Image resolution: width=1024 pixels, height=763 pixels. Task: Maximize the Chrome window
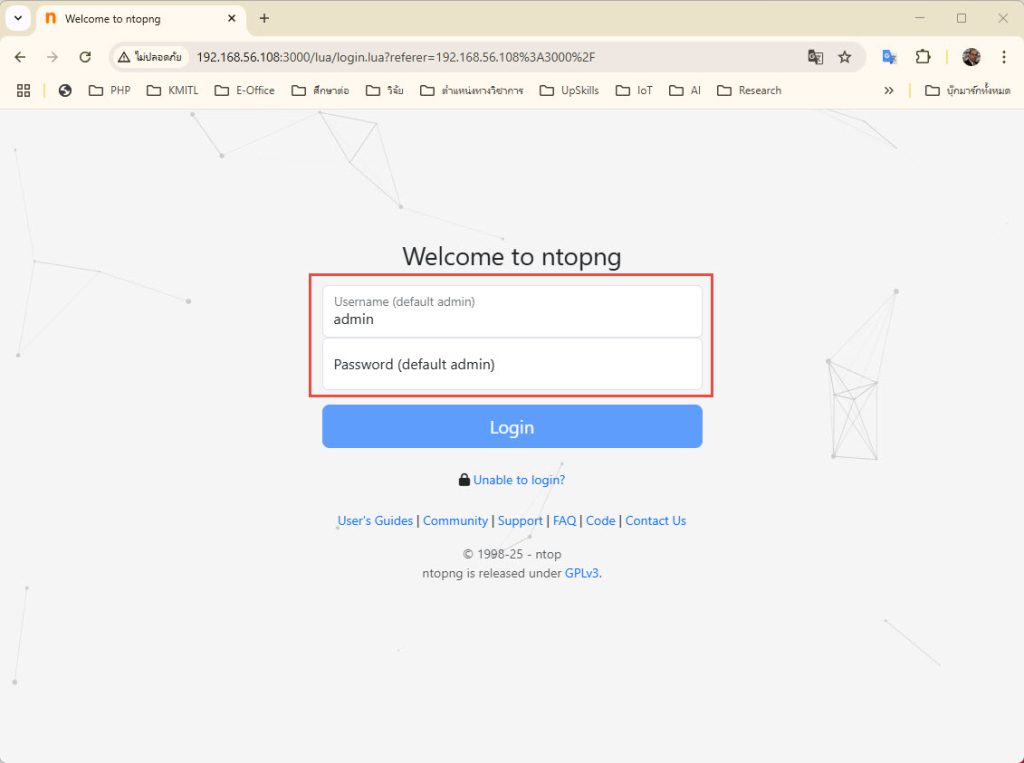961,18
